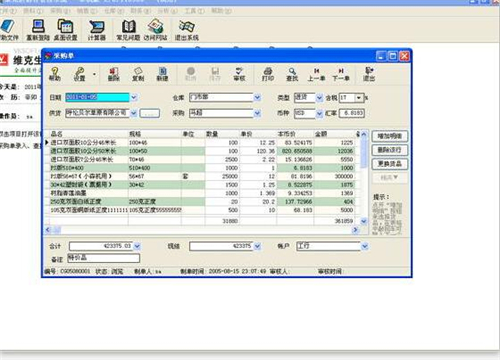500x360 pixels.
Task: Click the 更换货品 replace goods button
Action: coord(389,164)
